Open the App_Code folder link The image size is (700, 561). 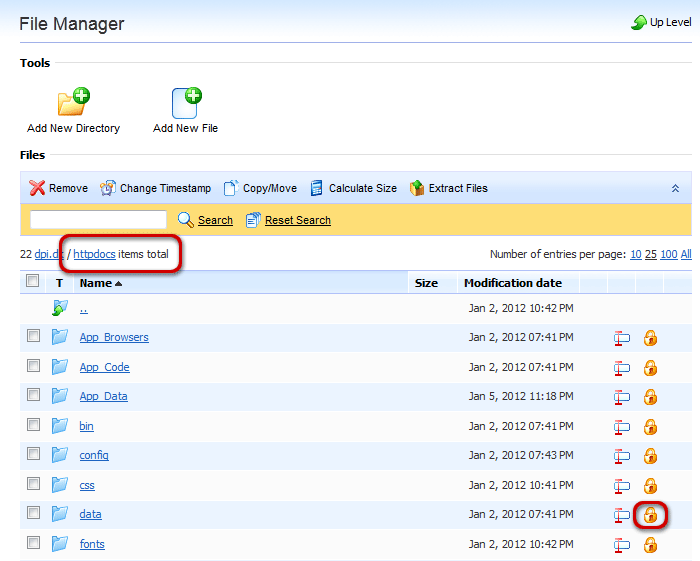pyautogui.click(x=104, y=367)
